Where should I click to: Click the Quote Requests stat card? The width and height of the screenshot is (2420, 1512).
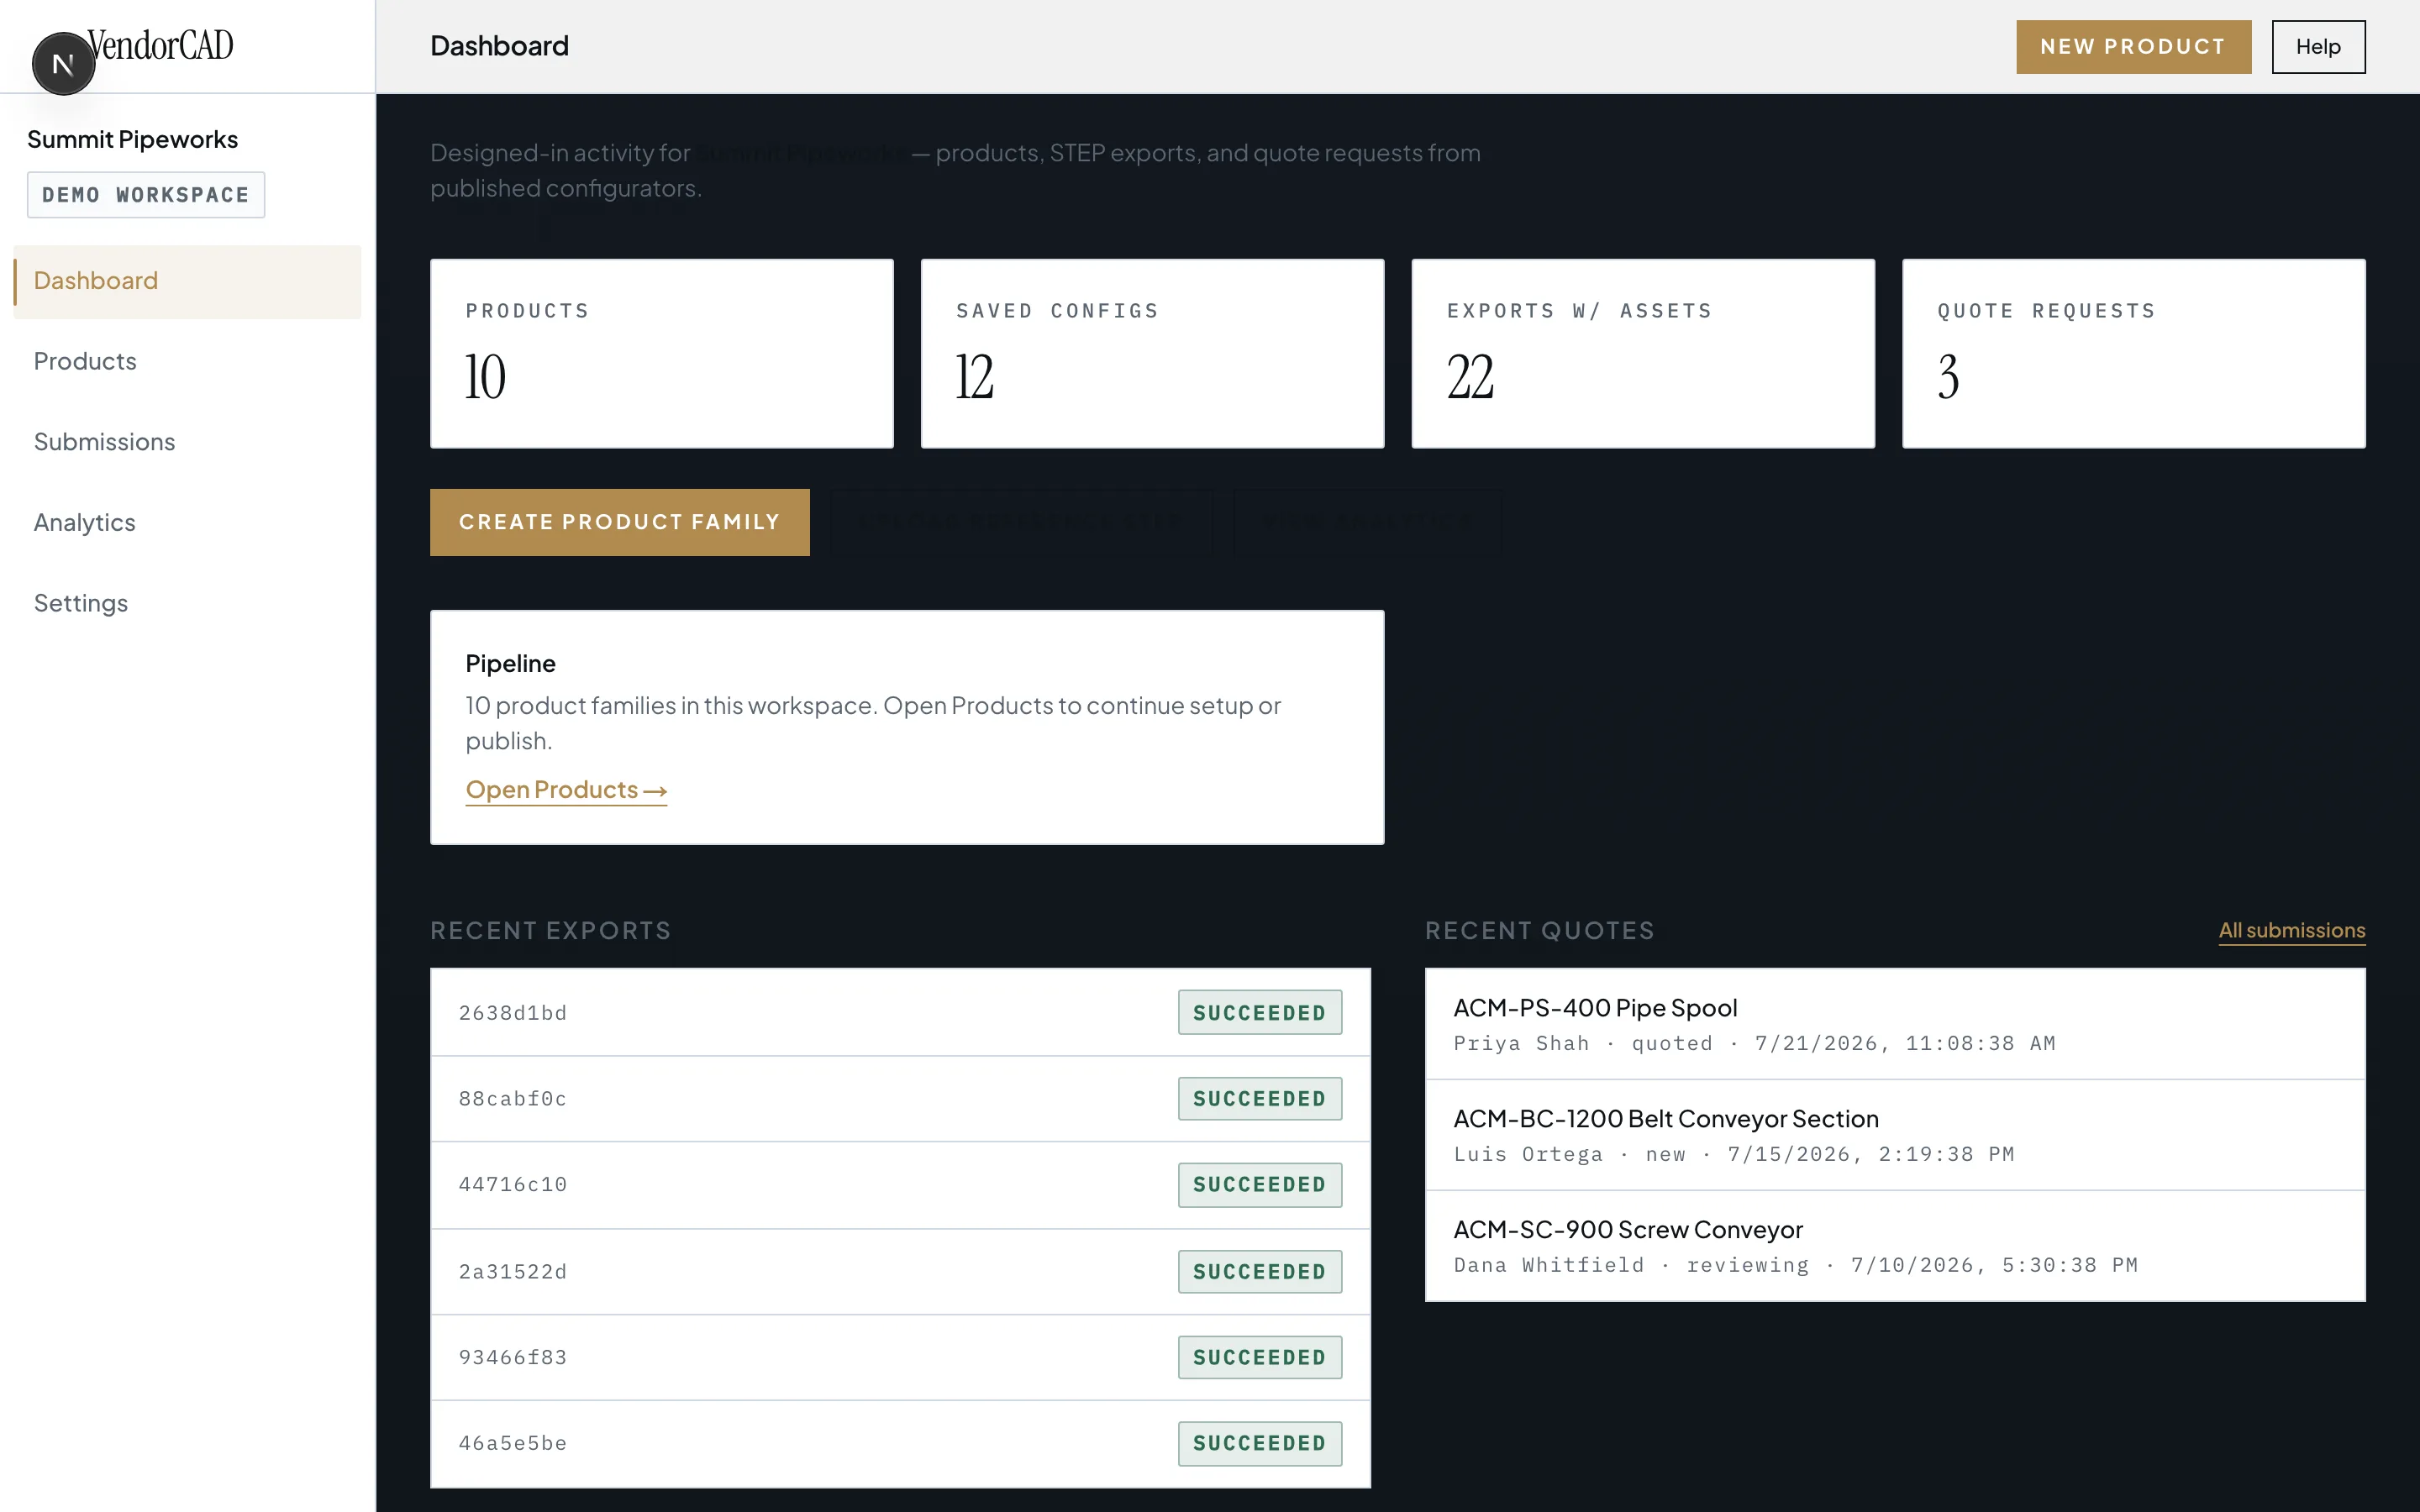(x=2133, y=353)
